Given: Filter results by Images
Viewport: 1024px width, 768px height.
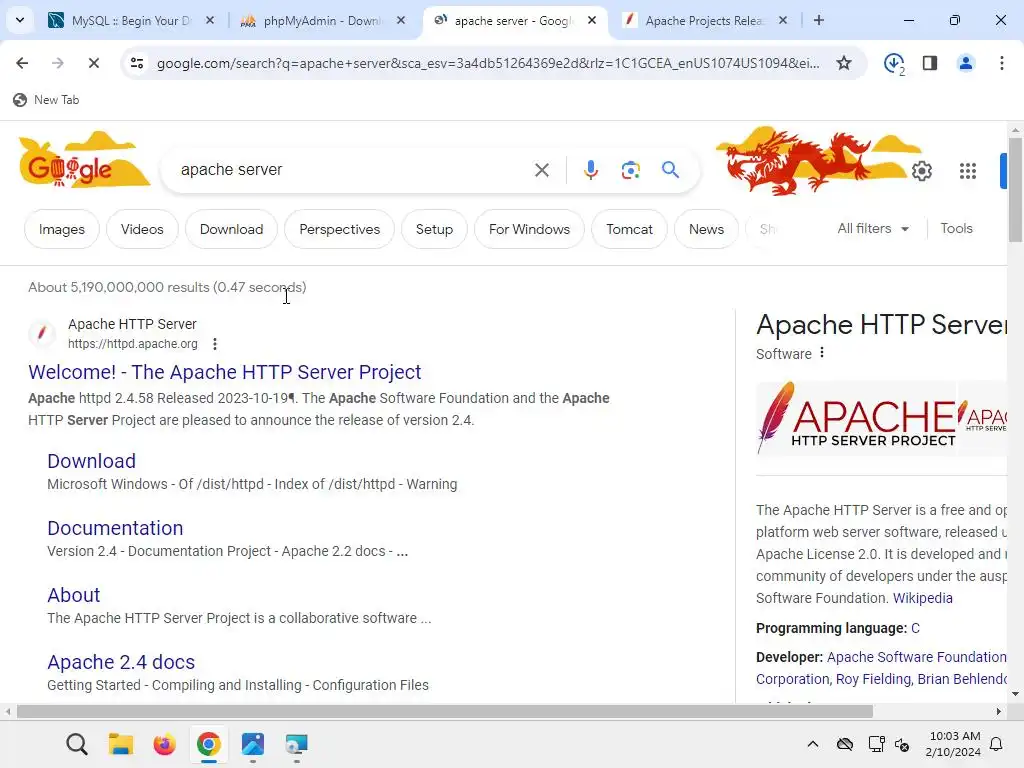Looking at the screenshot, I should (61, 229).
